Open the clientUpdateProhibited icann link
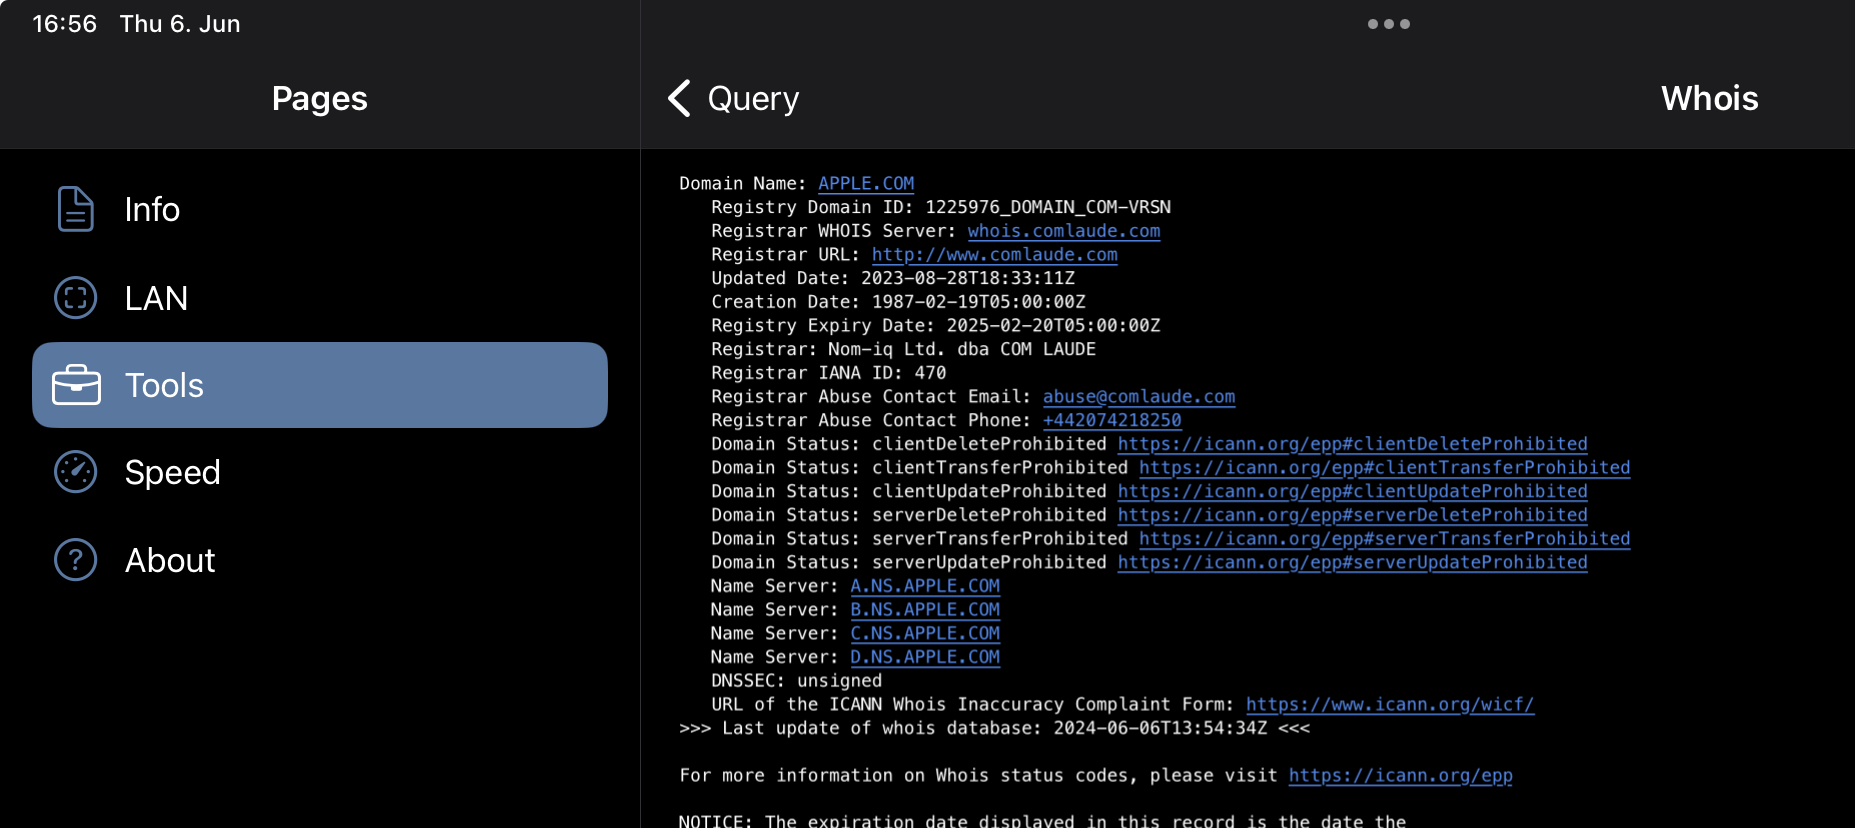 tap(1352, 491)
